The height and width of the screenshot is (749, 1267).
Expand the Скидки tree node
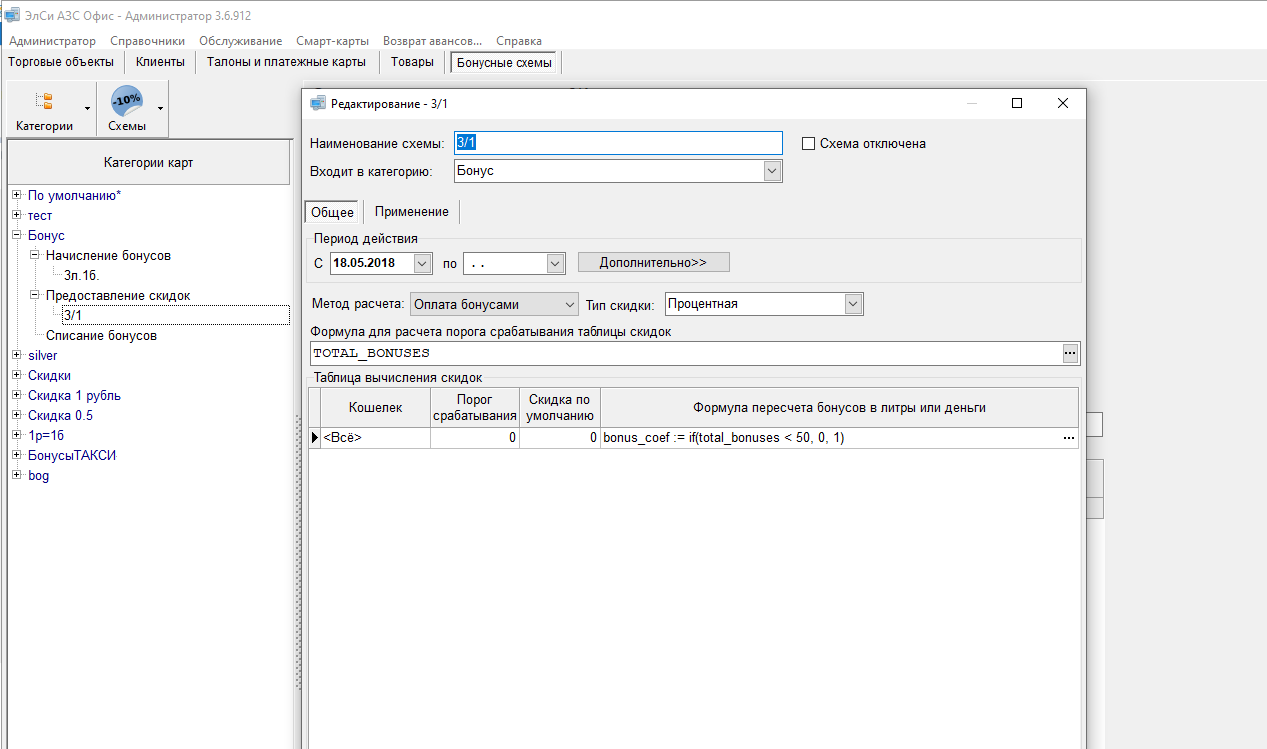pos(17,376)
